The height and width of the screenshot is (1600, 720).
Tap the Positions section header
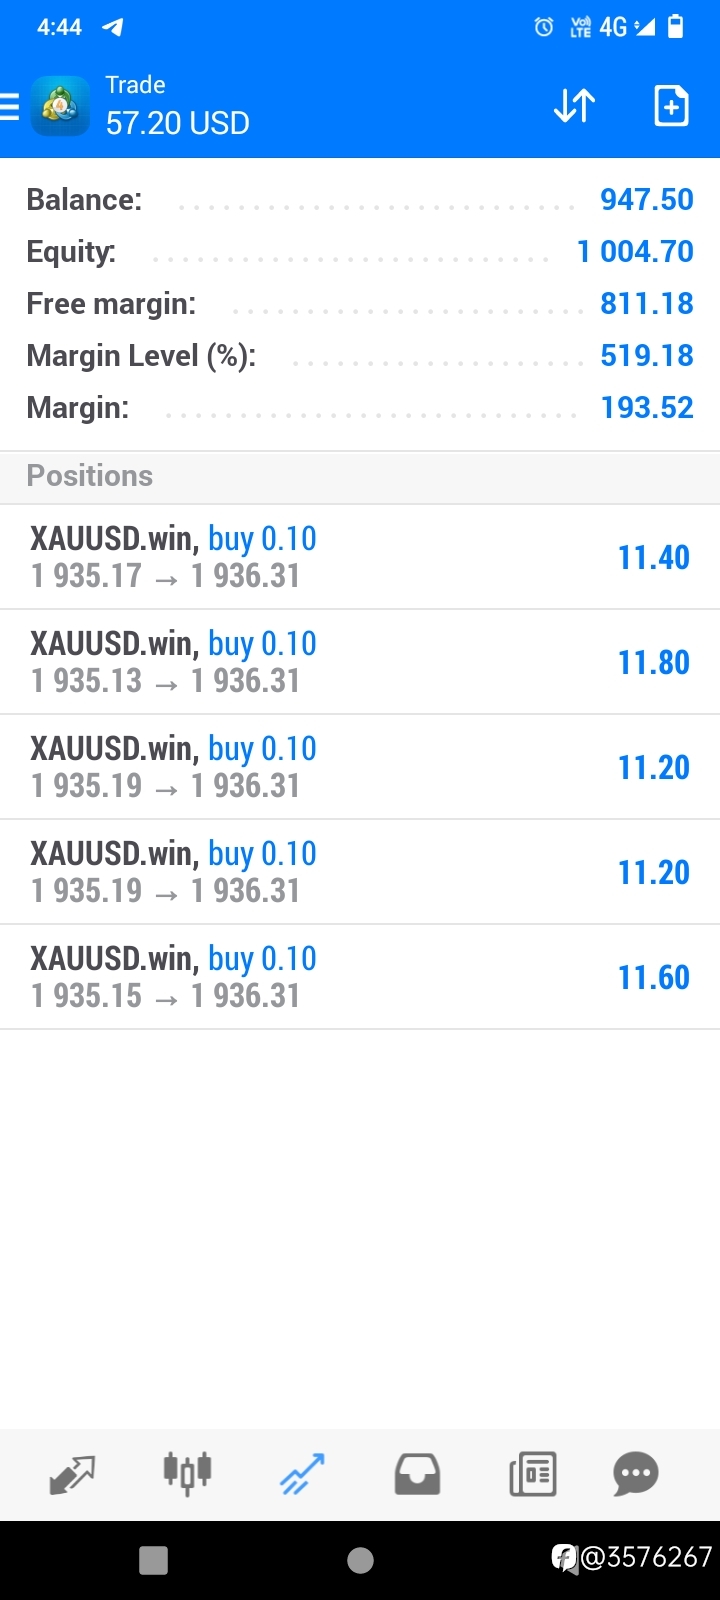click(x=360, y=476)
